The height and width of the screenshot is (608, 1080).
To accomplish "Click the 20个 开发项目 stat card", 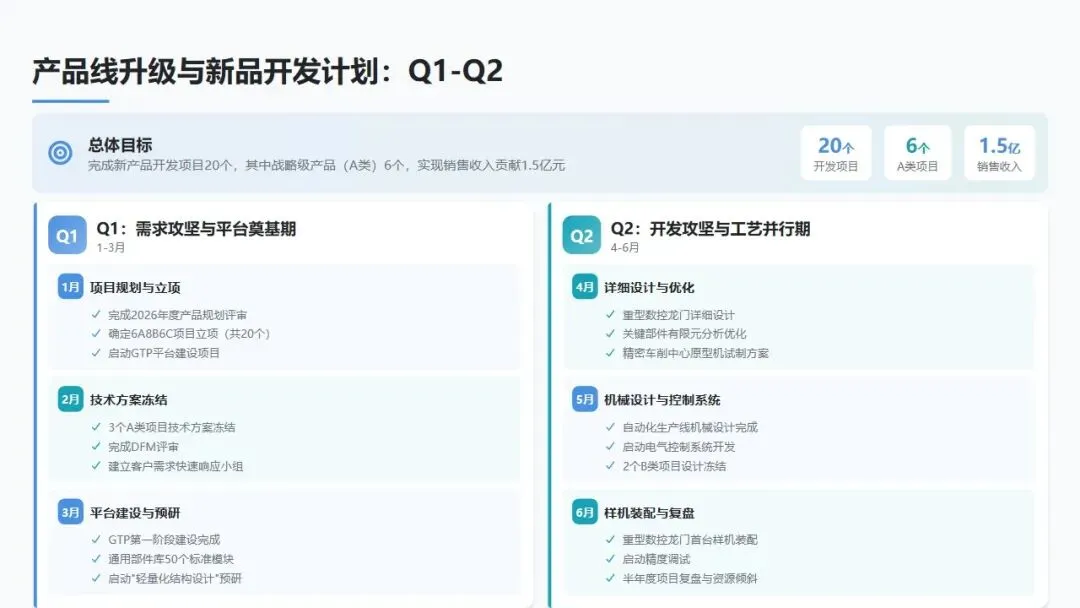I will [x=835, y=153].
